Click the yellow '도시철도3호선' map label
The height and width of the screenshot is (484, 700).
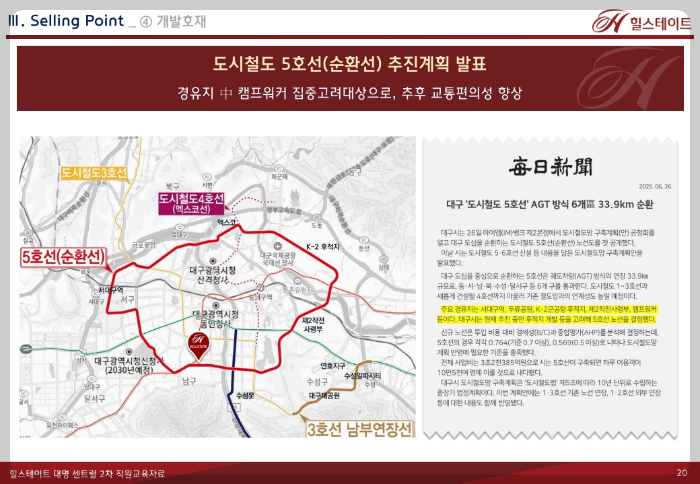(94, 173)
